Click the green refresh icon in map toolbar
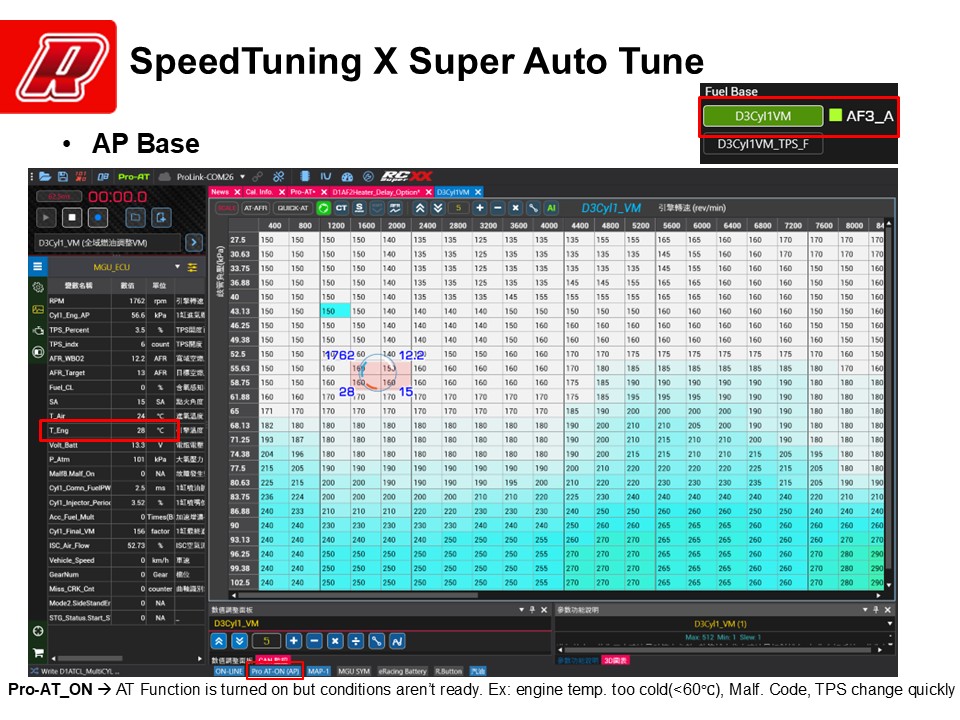 click(x=323, y=208)
